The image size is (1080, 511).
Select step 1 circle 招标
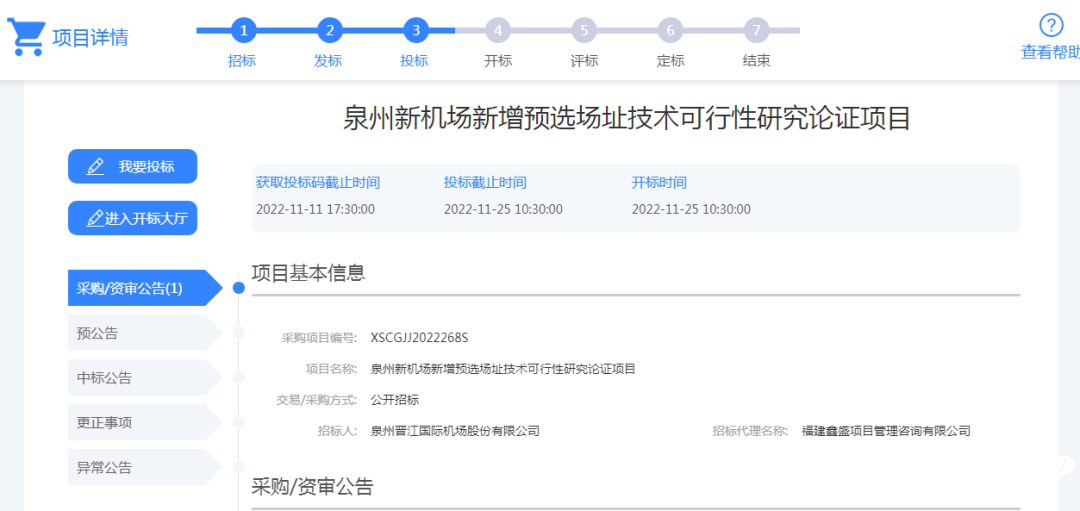tap(243, 30)
